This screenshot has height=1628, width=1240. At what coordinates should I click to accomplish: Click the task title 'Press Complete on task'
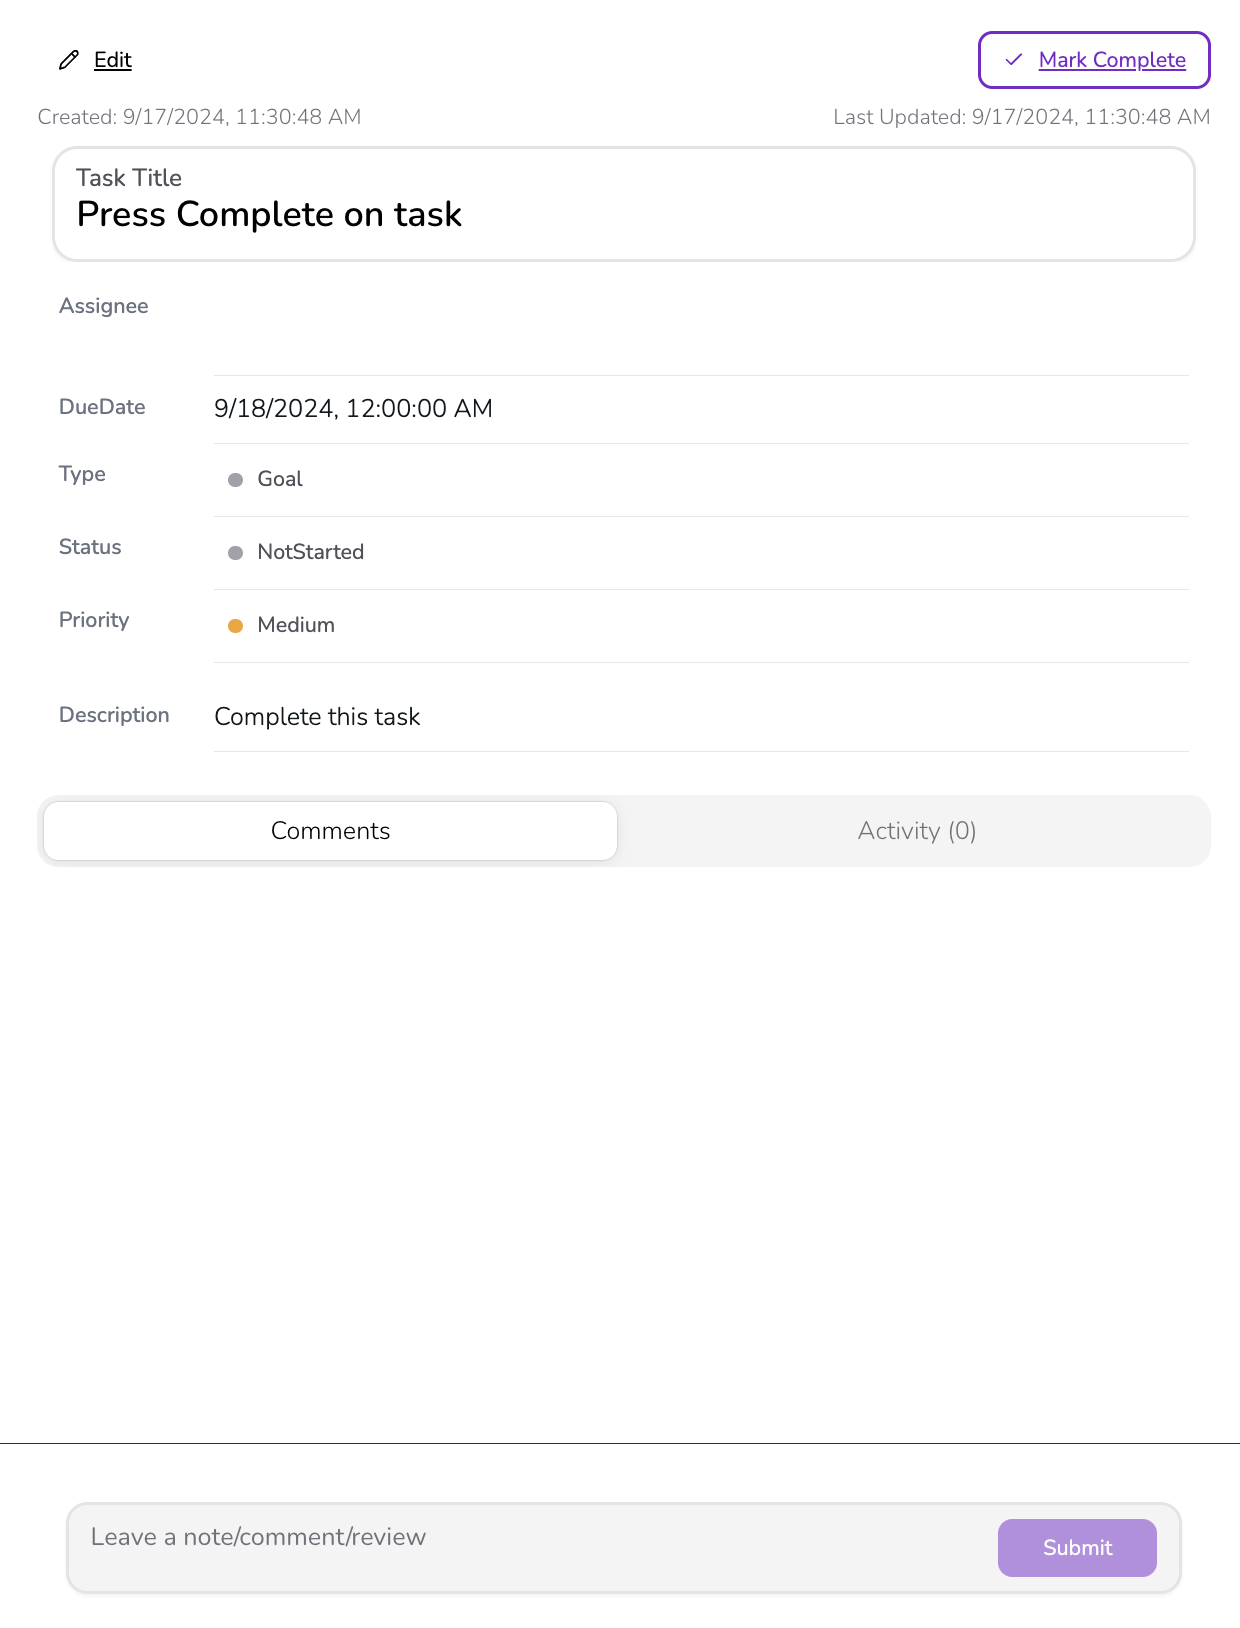(x=269, y=214)
